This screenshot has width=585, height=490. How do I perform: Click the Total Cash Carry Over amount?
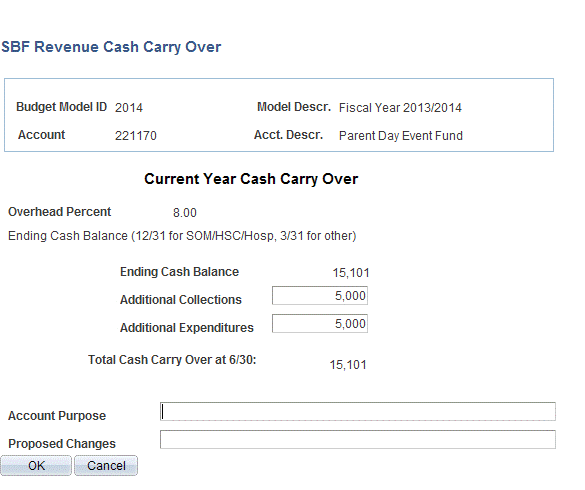tap(348, 365)
